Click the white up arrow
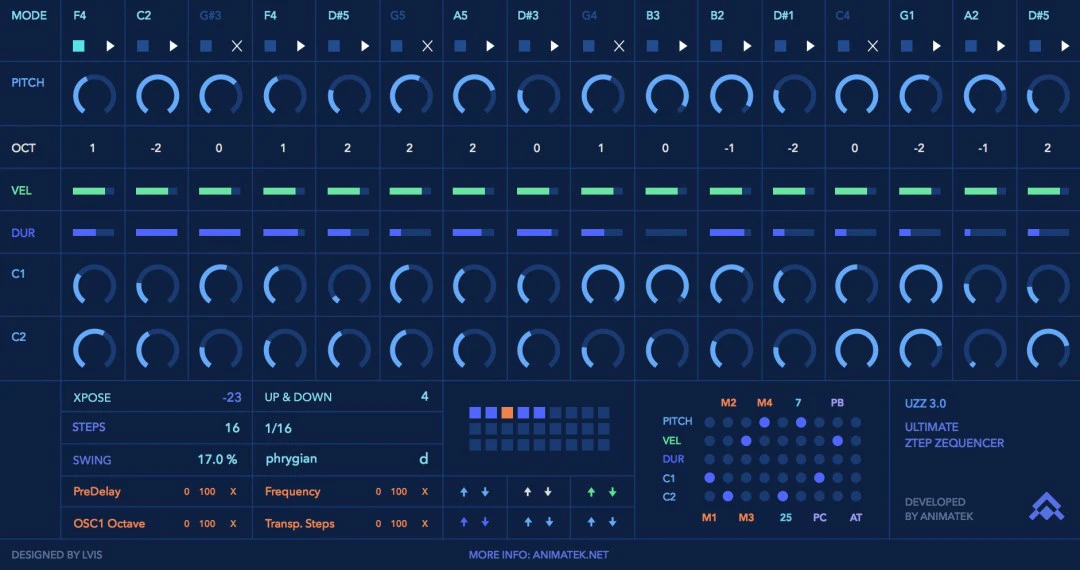 point(528,492)
